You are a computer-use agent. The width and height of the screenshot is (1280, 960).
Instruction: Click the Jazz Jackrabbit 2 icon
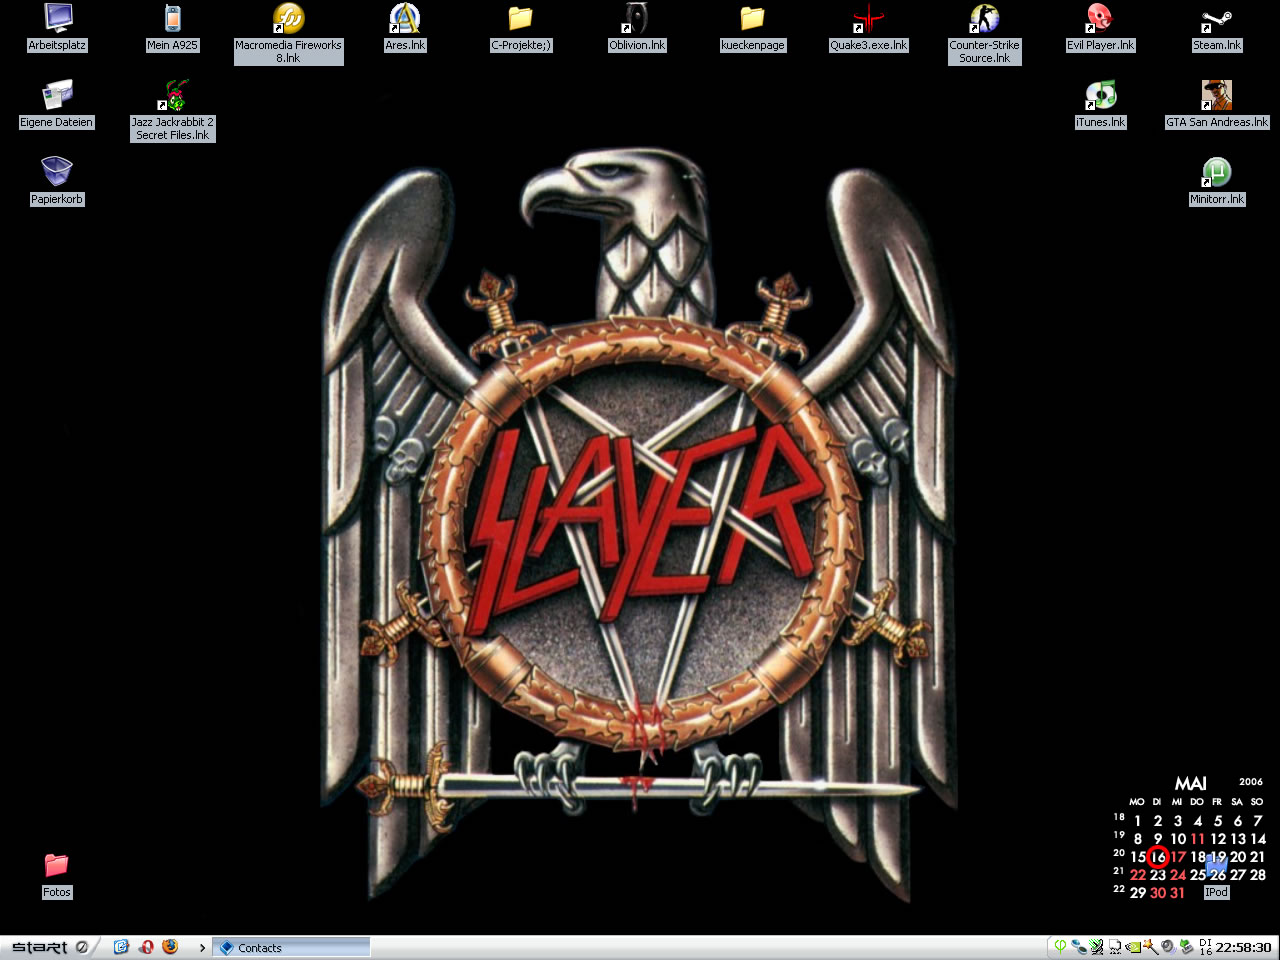173,96
